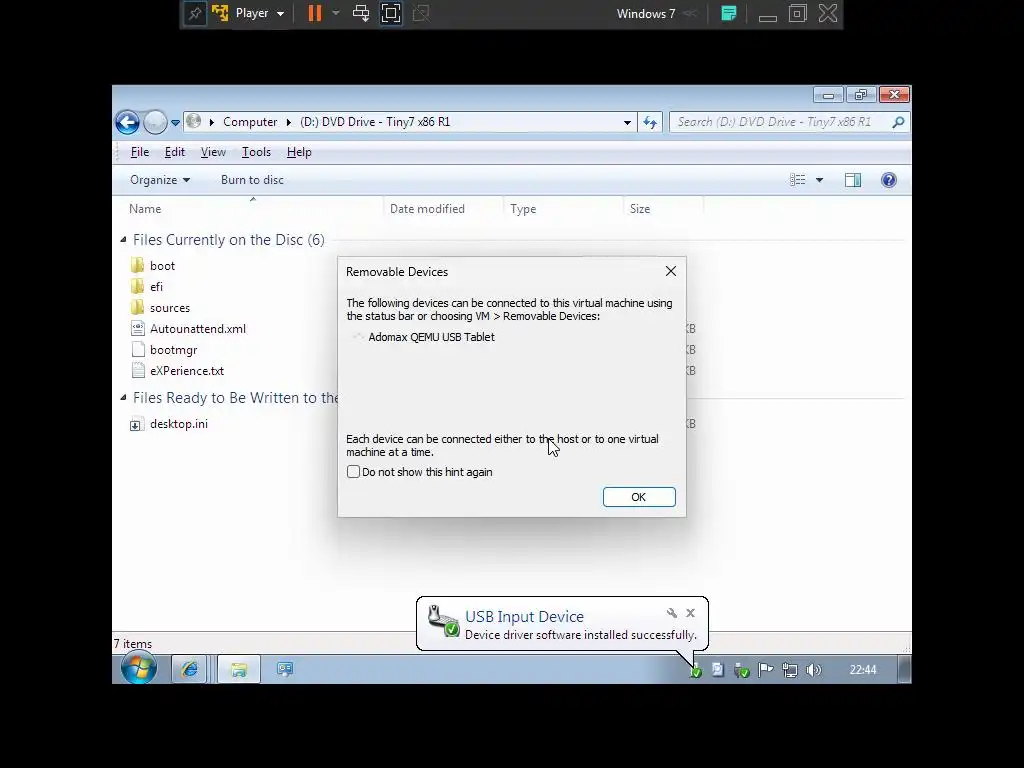The image size is (1024, 768).
Task: Collapse toolbar chevrons next to Windows 7
Action: click(x=690, y=14)
